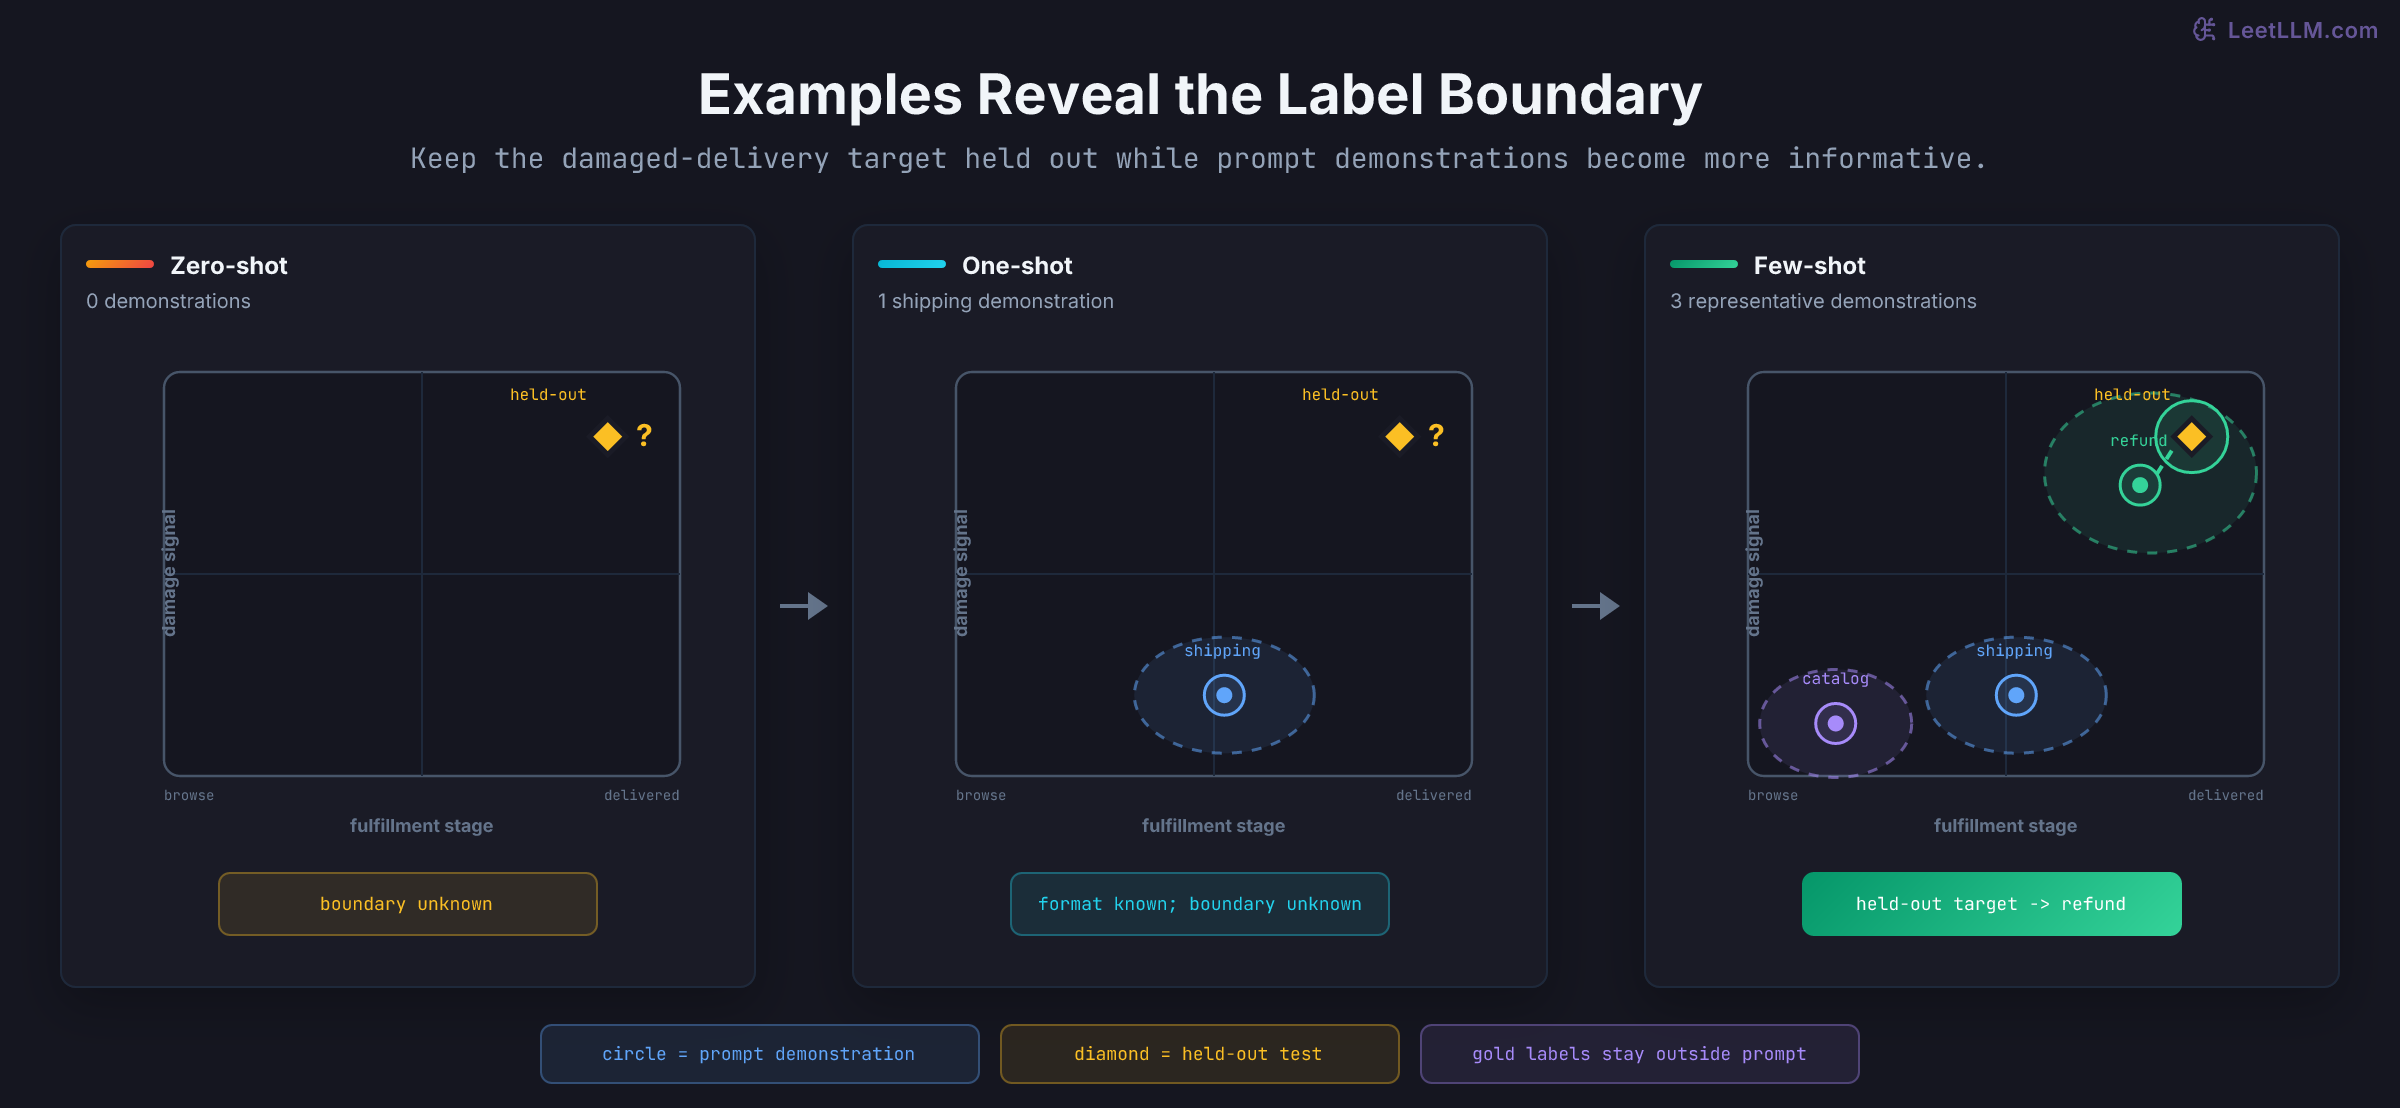This screenshot has width=2400, height=1108.
Task: Click "browse" axis tick in Zero-shot chart
Action: pyautogui.click(x=189, y=795)
